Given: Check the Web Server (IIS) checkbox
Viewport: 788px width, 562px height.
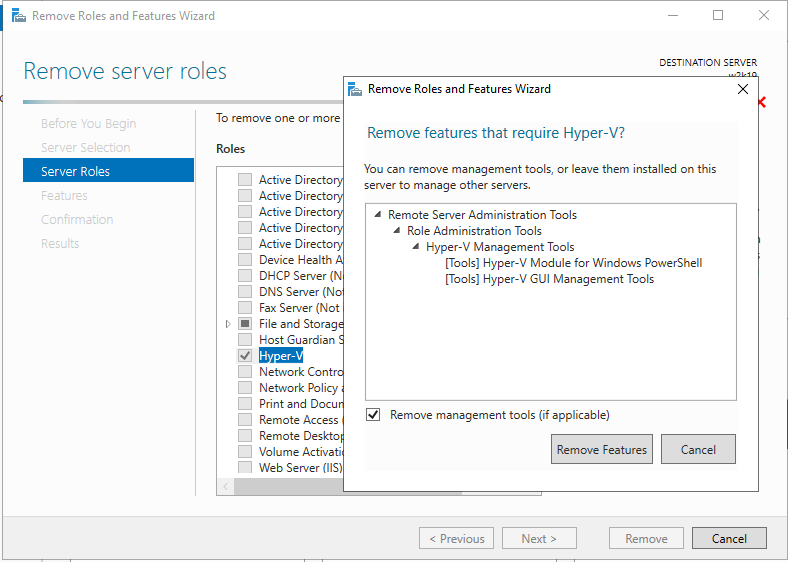Looking at the screenshot, I should coord(245,468).
